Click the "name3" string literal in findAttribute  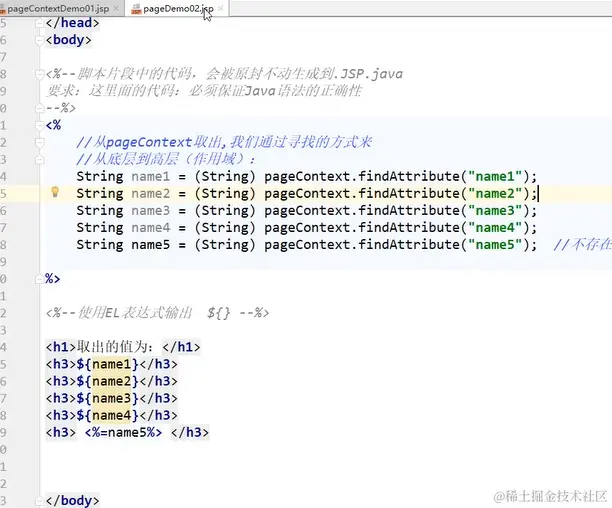(495, 211)
